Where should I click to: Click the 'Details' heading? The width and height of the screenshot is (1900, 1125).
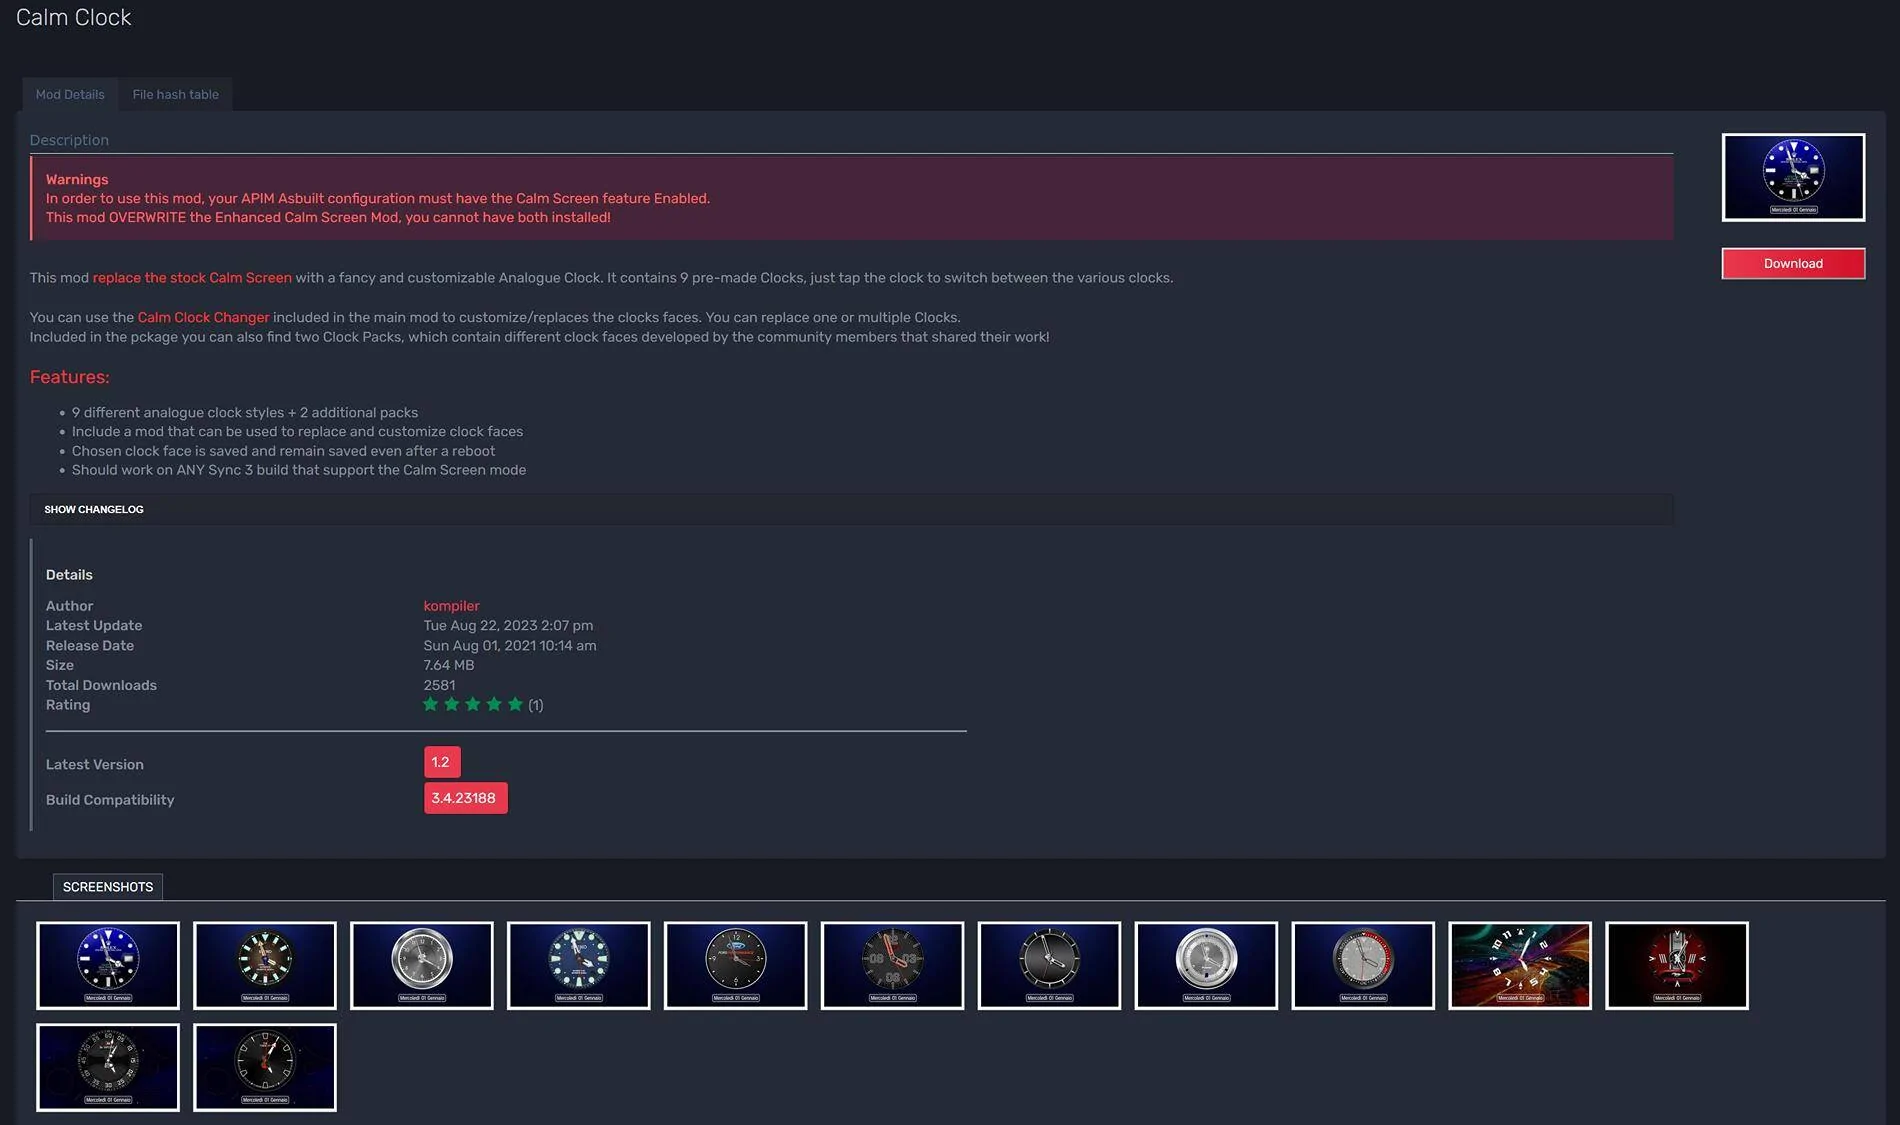coord(69,575)
